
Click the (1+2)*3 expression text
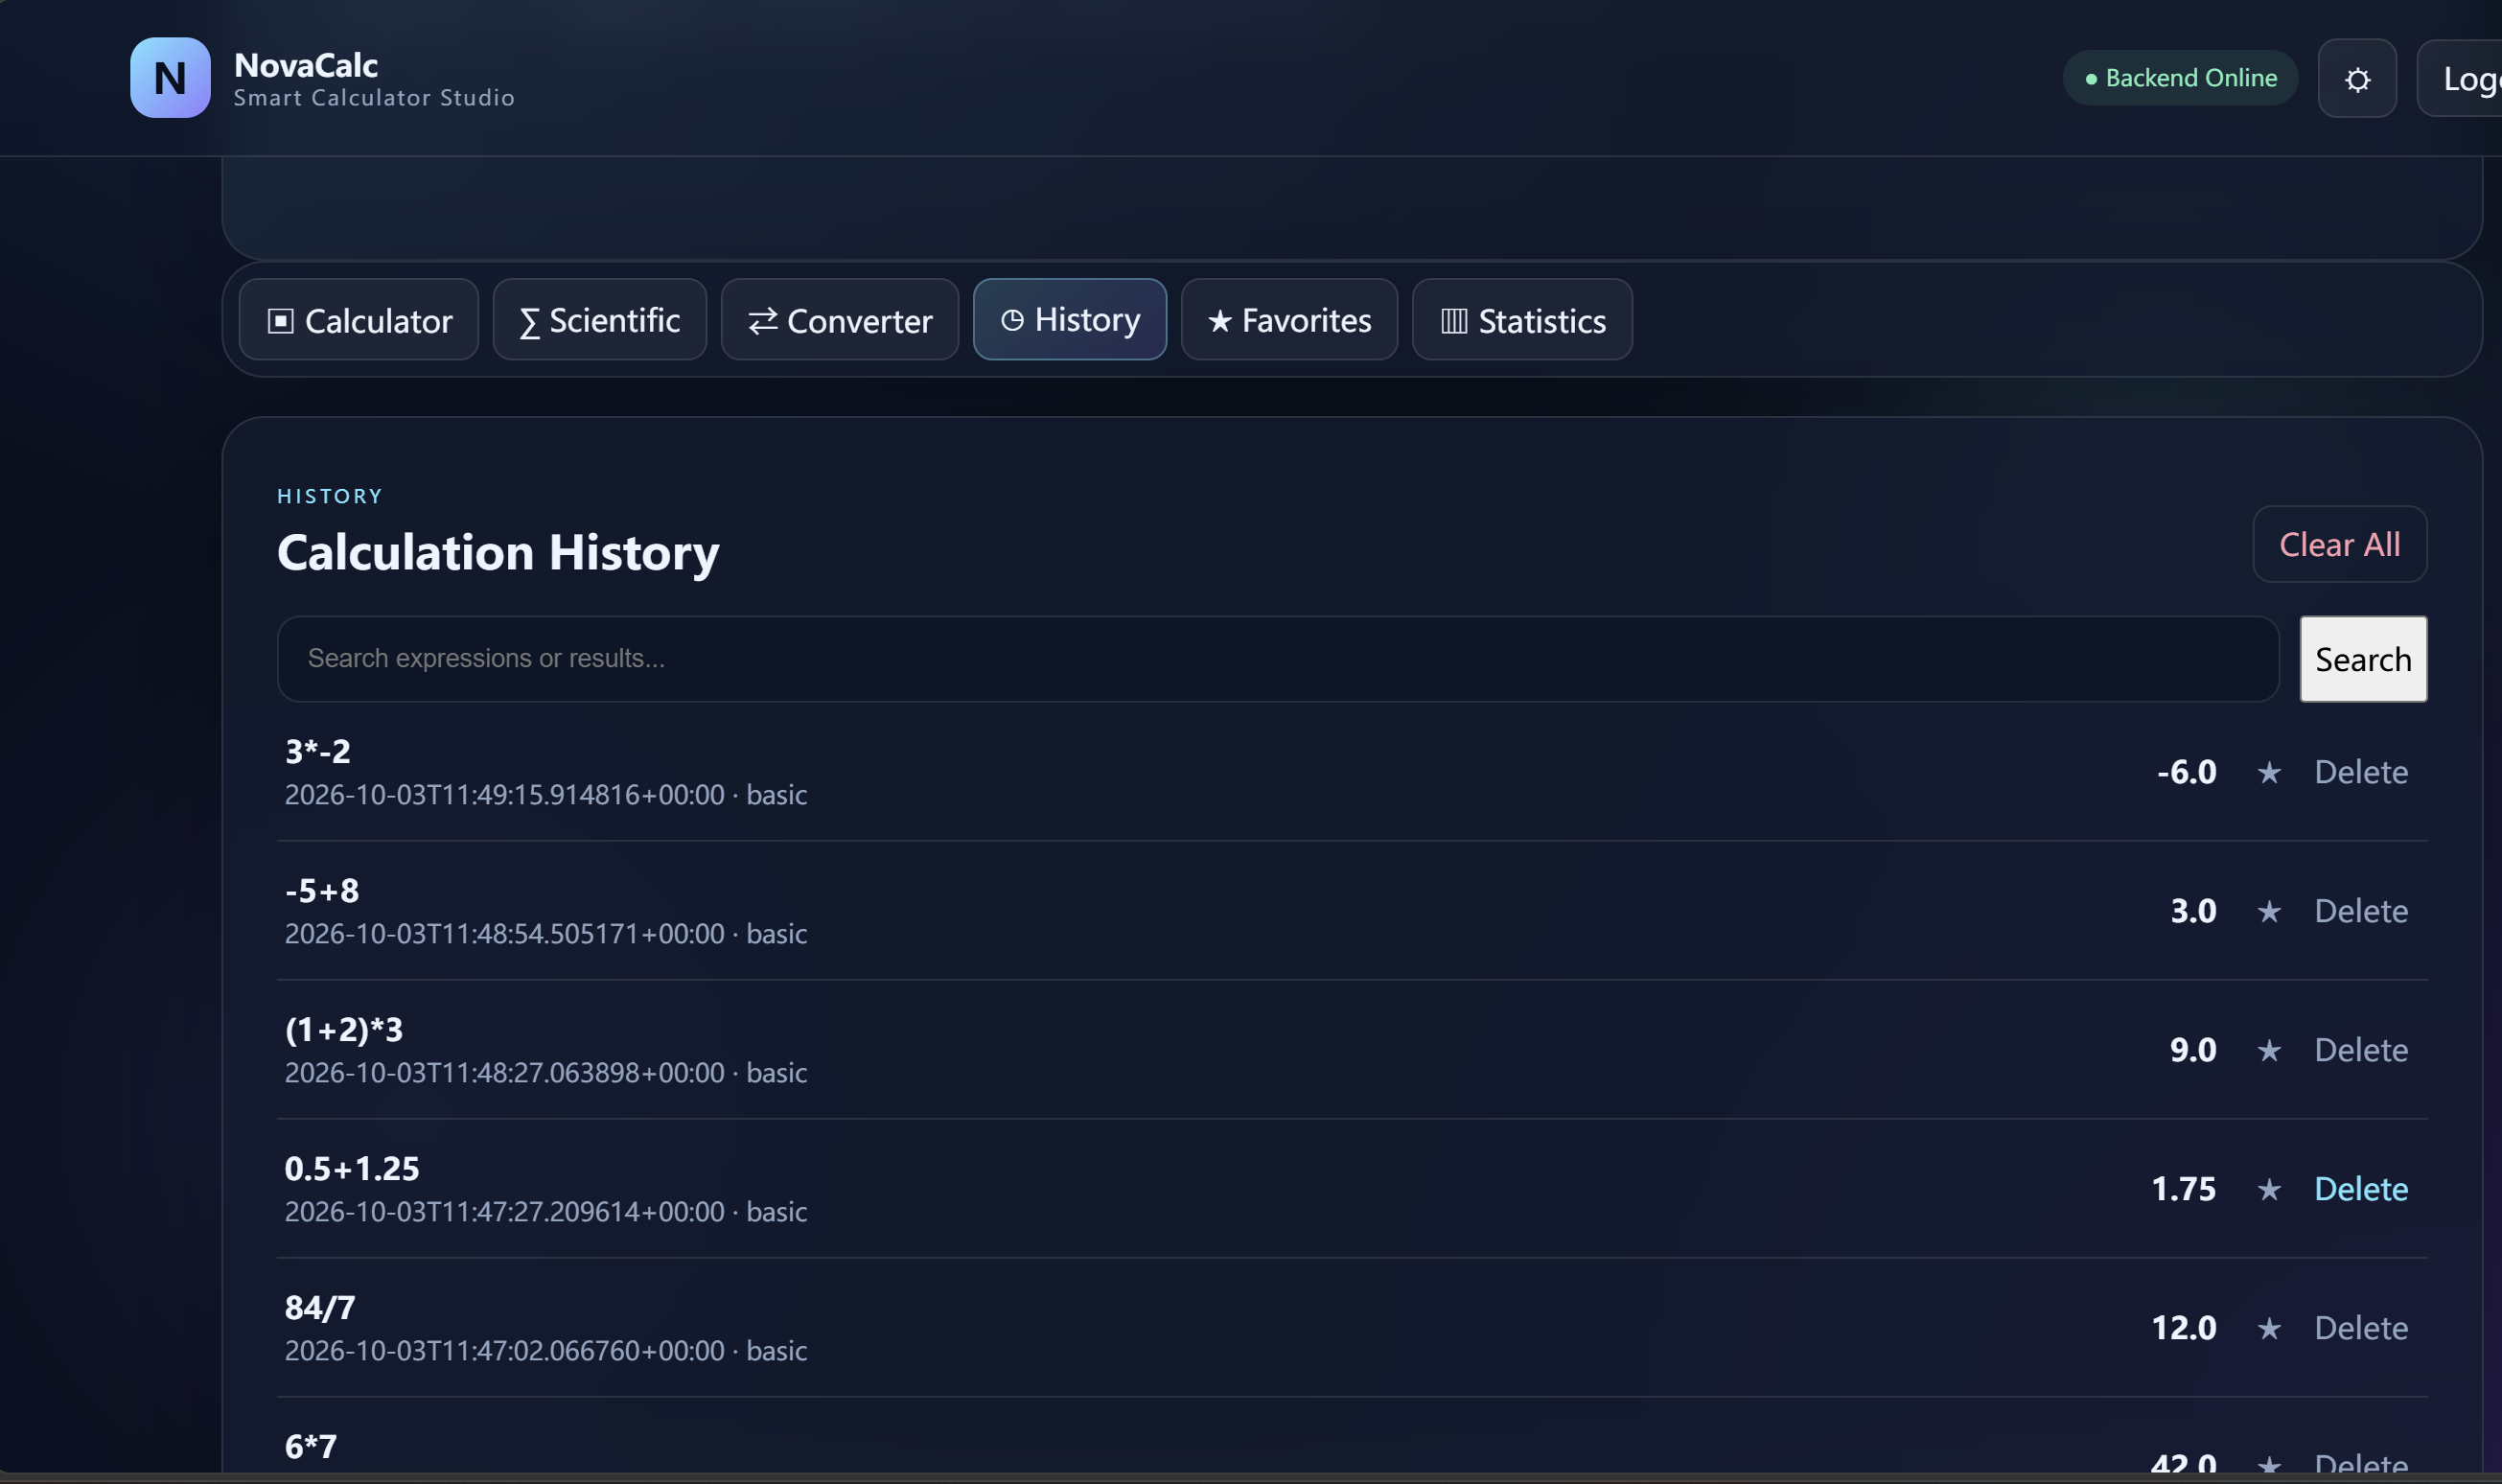tap(344, 1030)
